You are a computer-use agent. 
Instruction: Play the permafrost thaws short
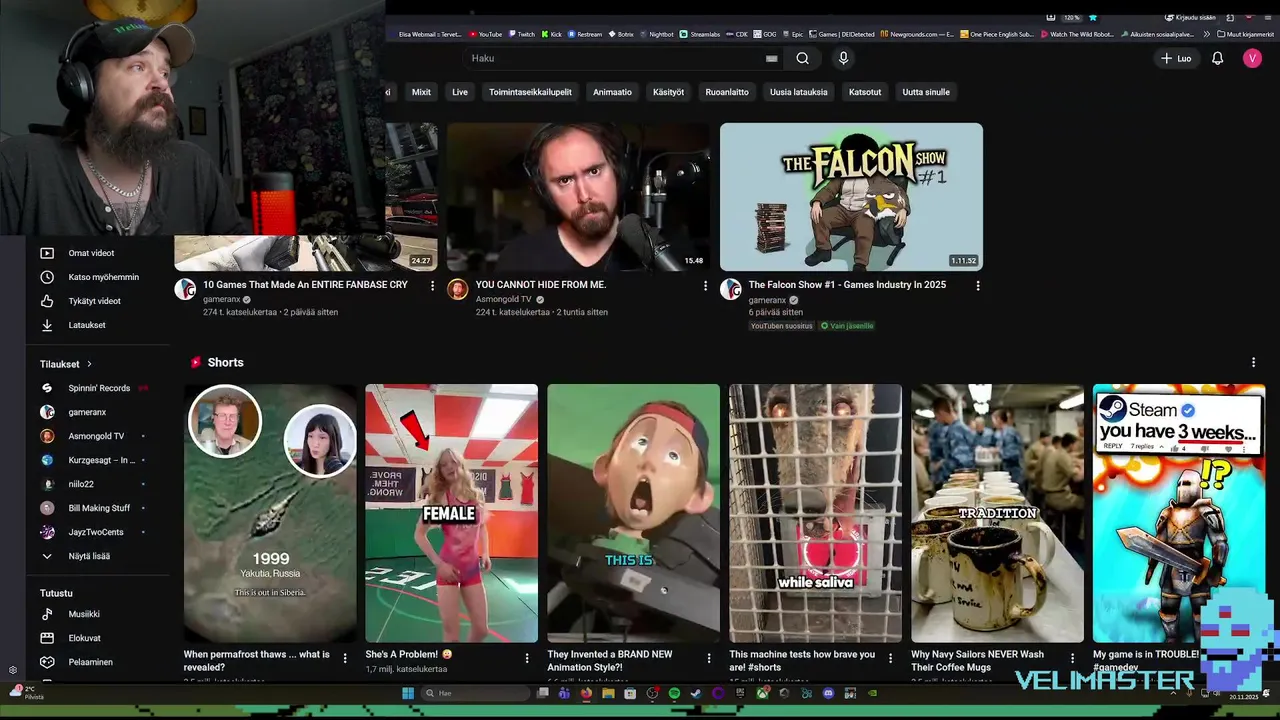[x=270, y=513]
